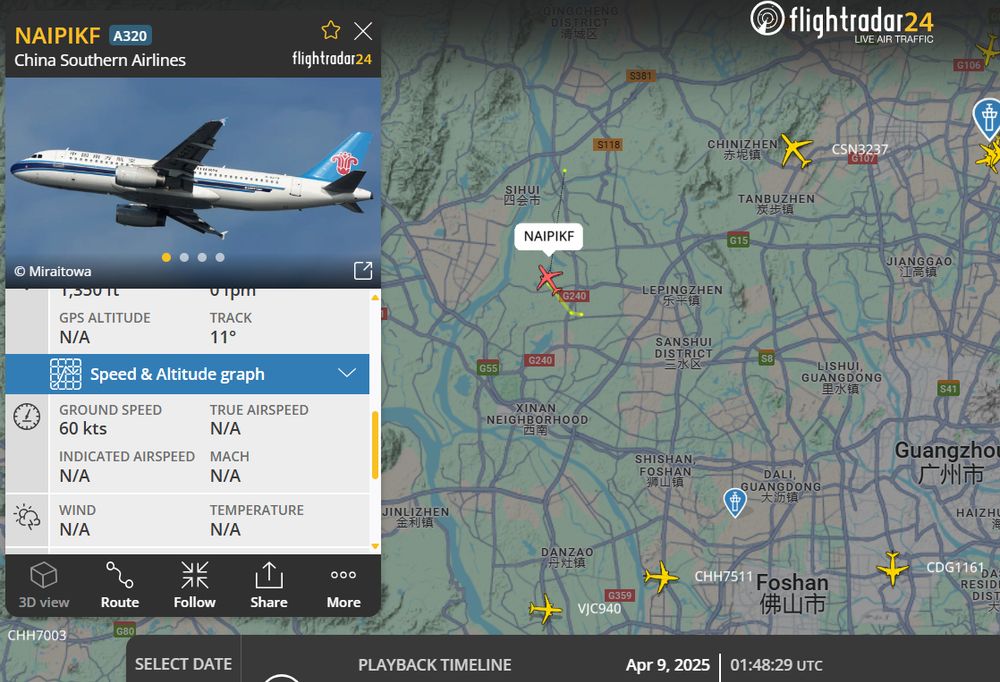Select the CHH7511 aircraft near Foshan
The height and width of the screenshot is (682, 1000).
click(661, 577)
